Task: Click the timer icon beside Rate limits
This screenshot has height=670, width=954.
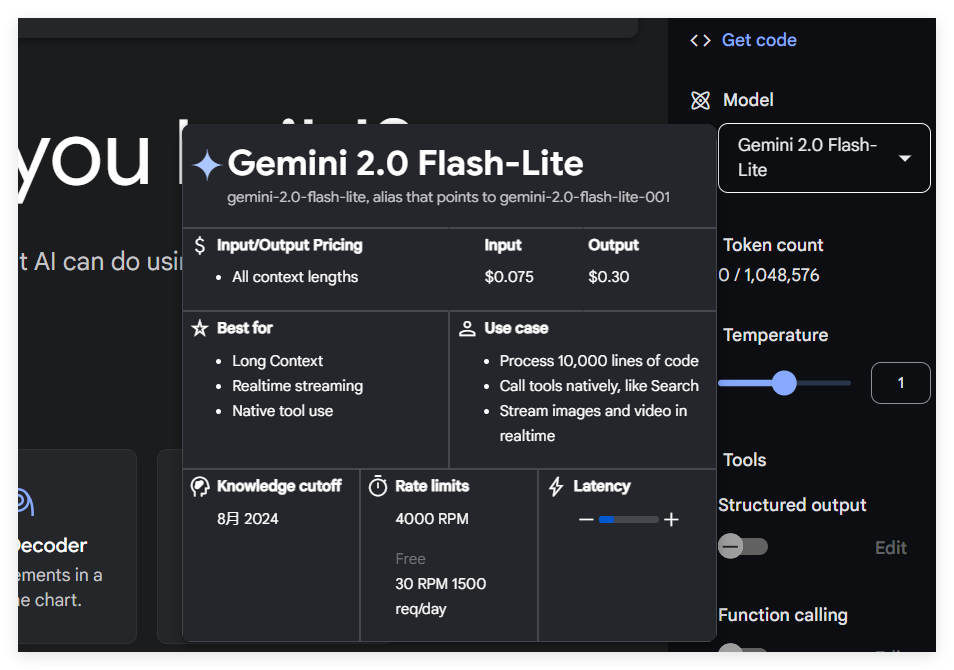Action: click(378, 486)
